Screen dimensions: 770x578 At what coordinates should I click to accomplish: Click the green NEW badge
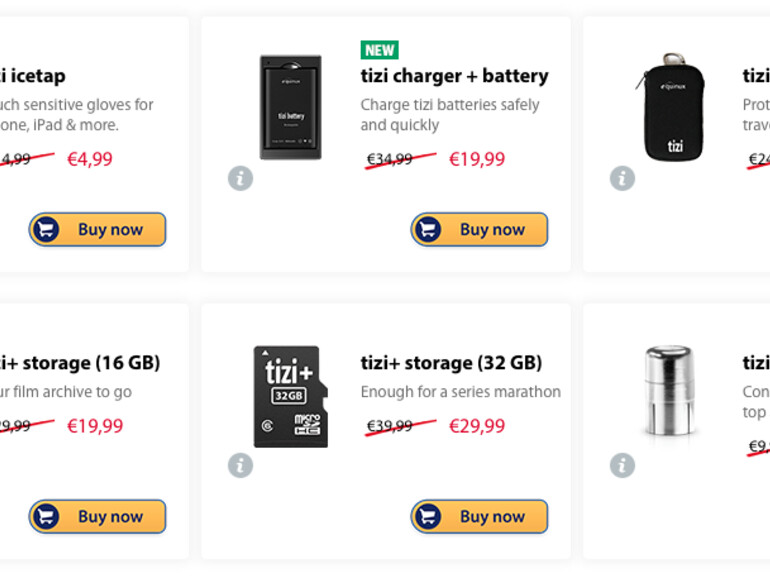pos(380,50)
